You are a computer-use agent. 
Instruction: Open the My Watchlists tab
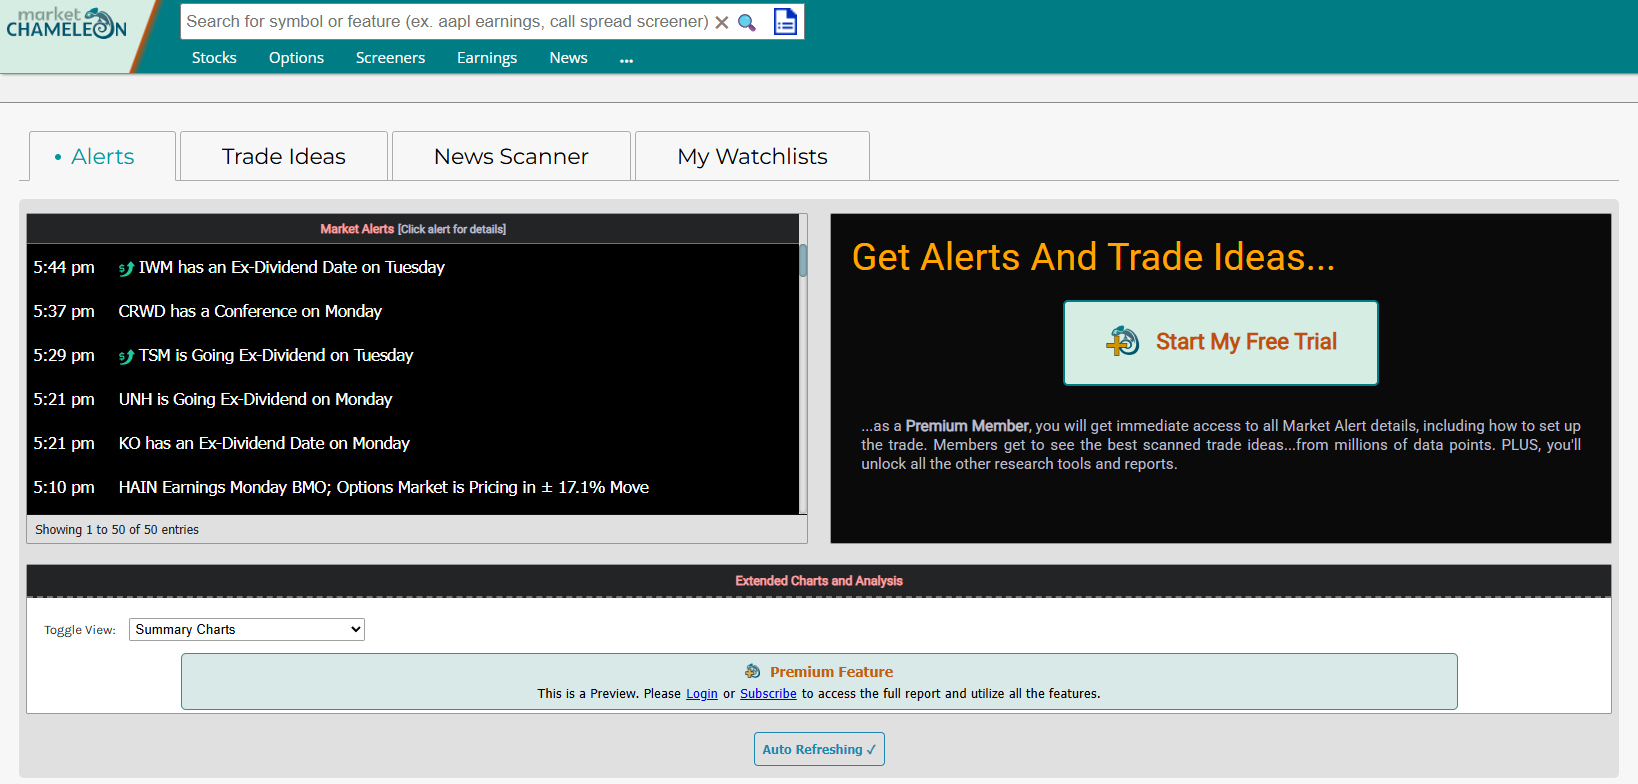(x=752, y=157)
